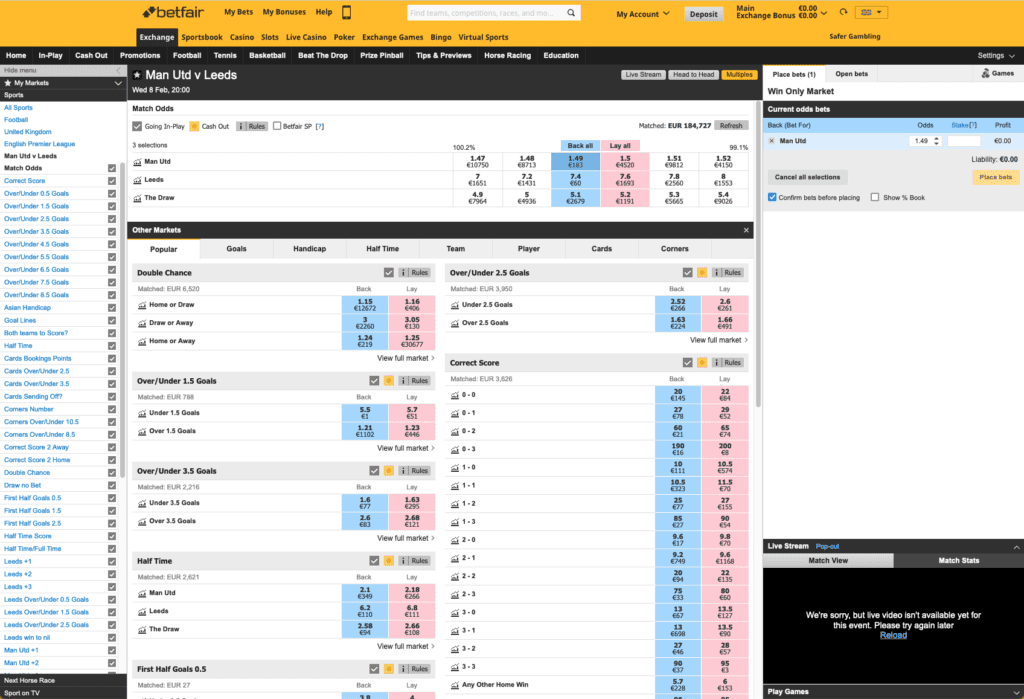The width and height of the screenshot is (1024, 699).
Task: Toggle Going In-Play checkbox
Action: tap(137, 126)
